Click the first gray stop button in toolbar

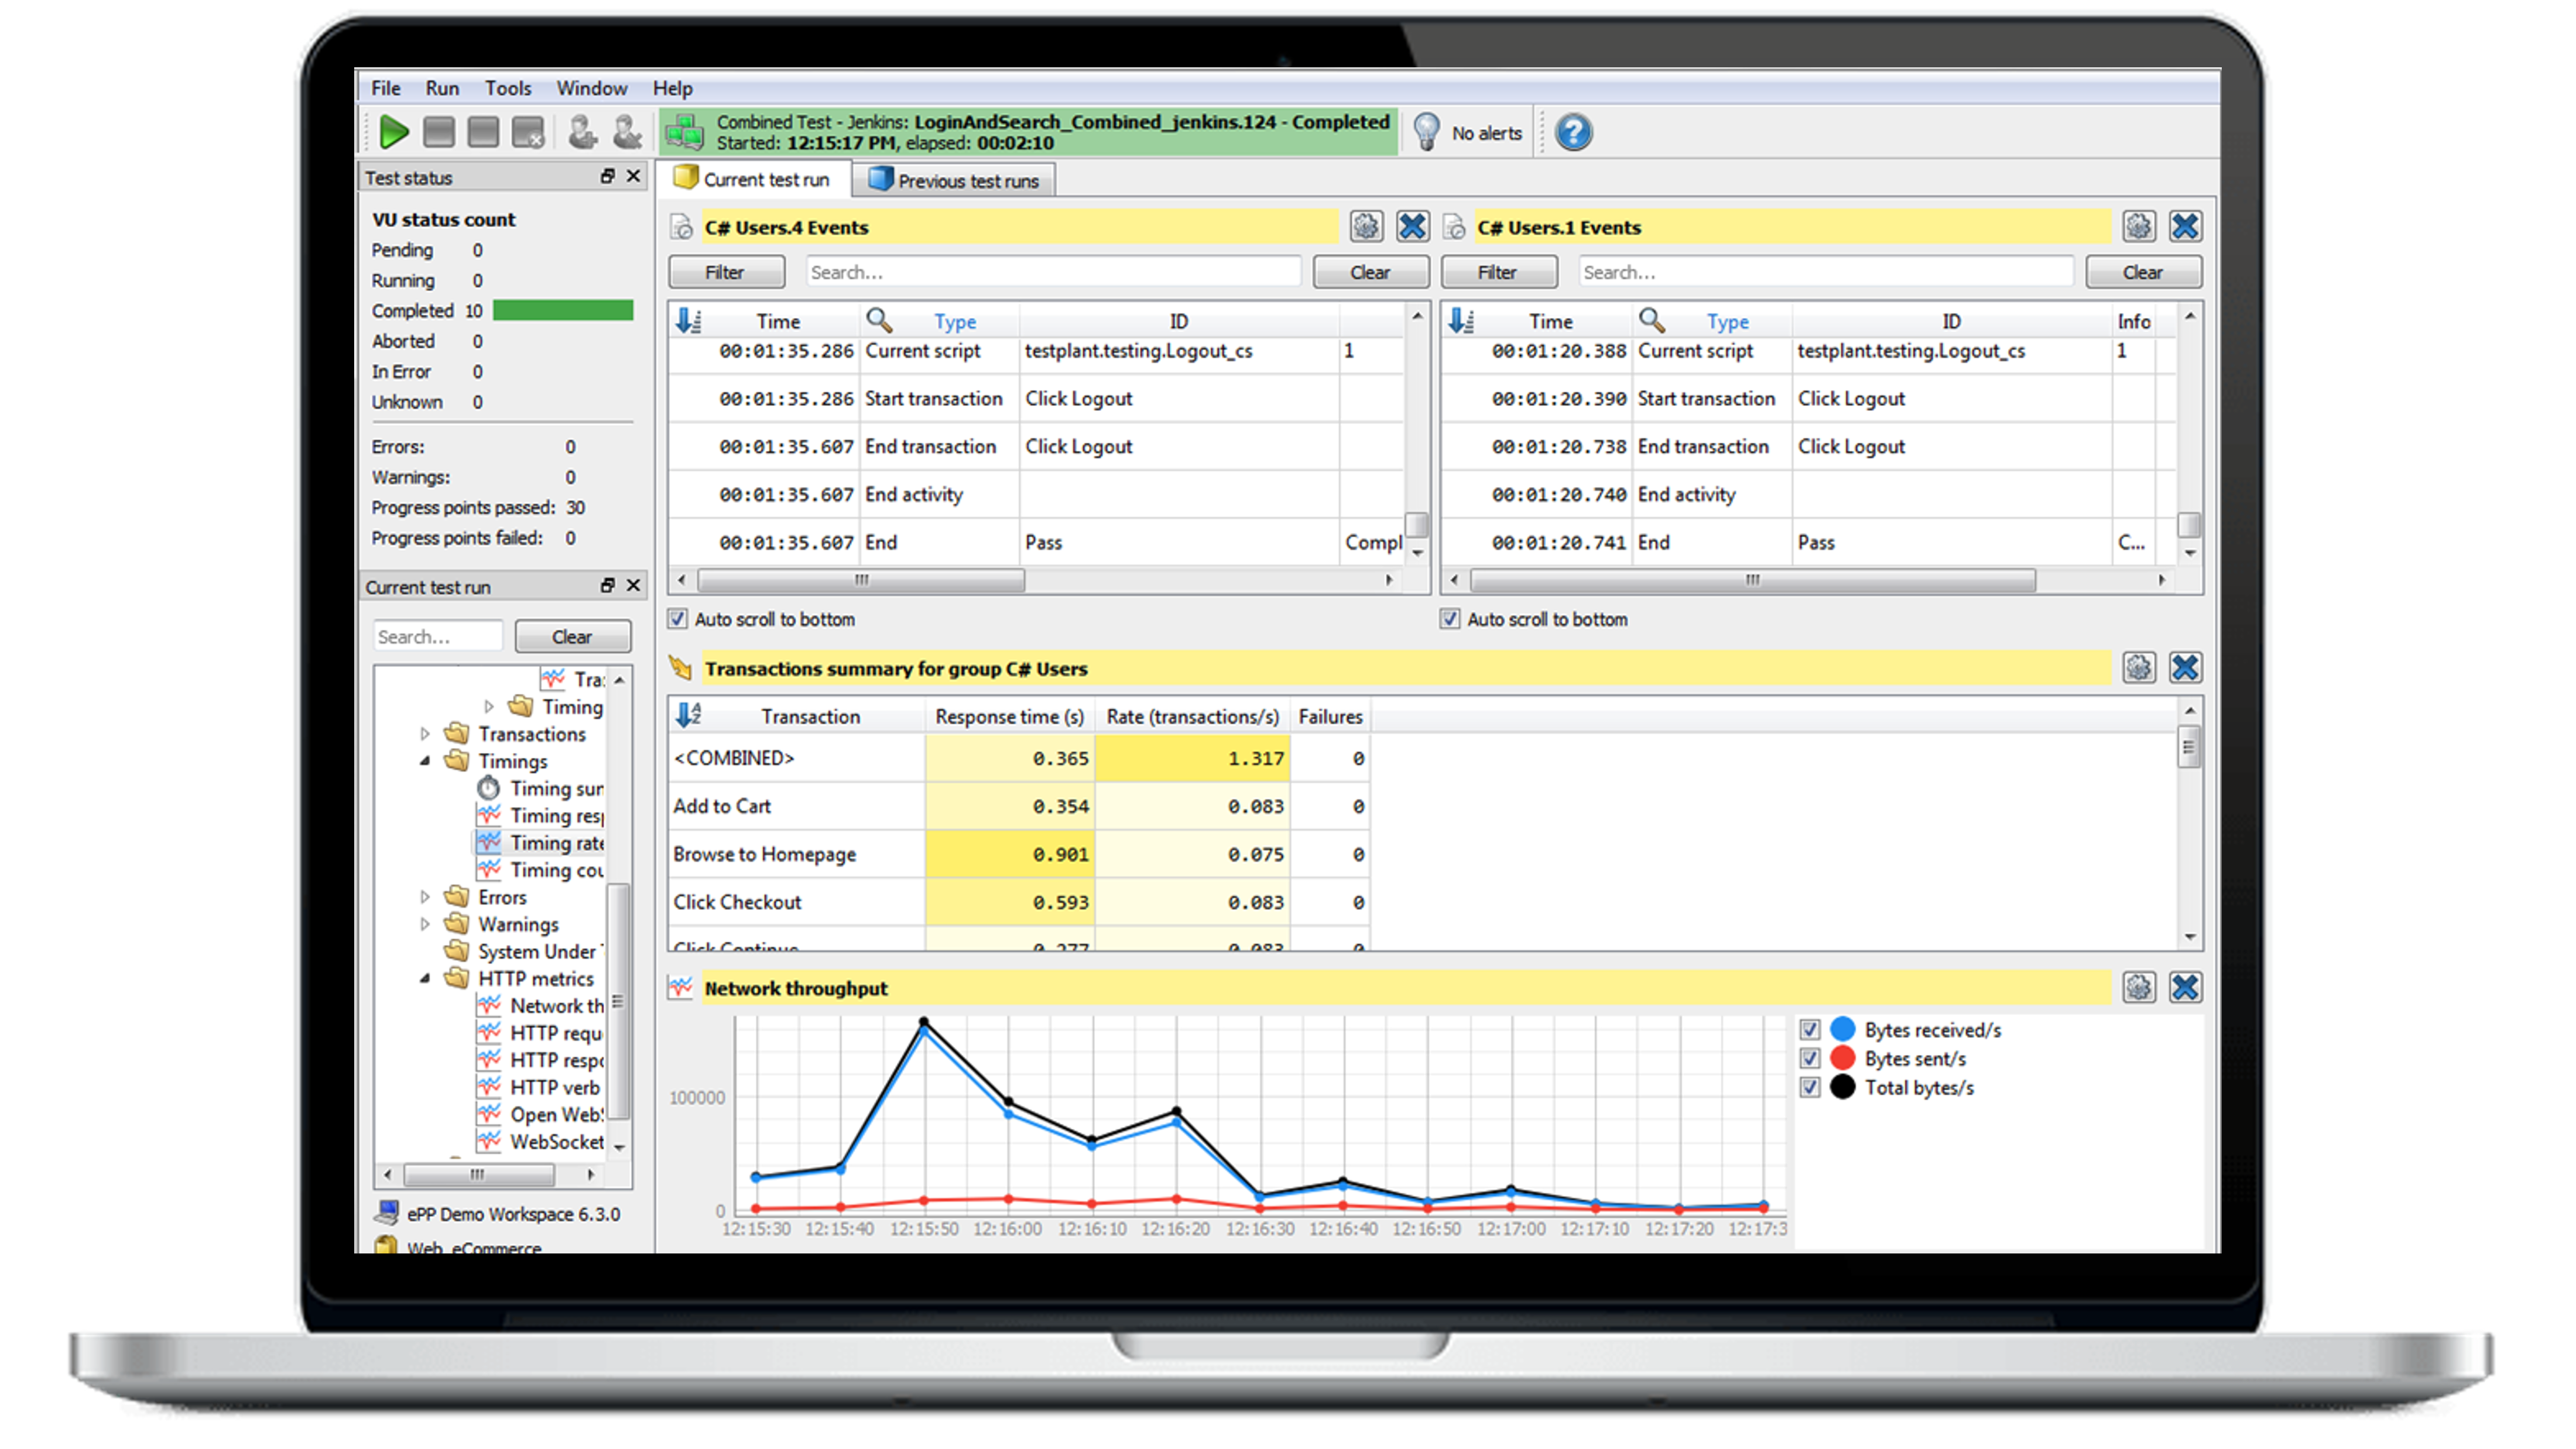click(x=438, y=132)
